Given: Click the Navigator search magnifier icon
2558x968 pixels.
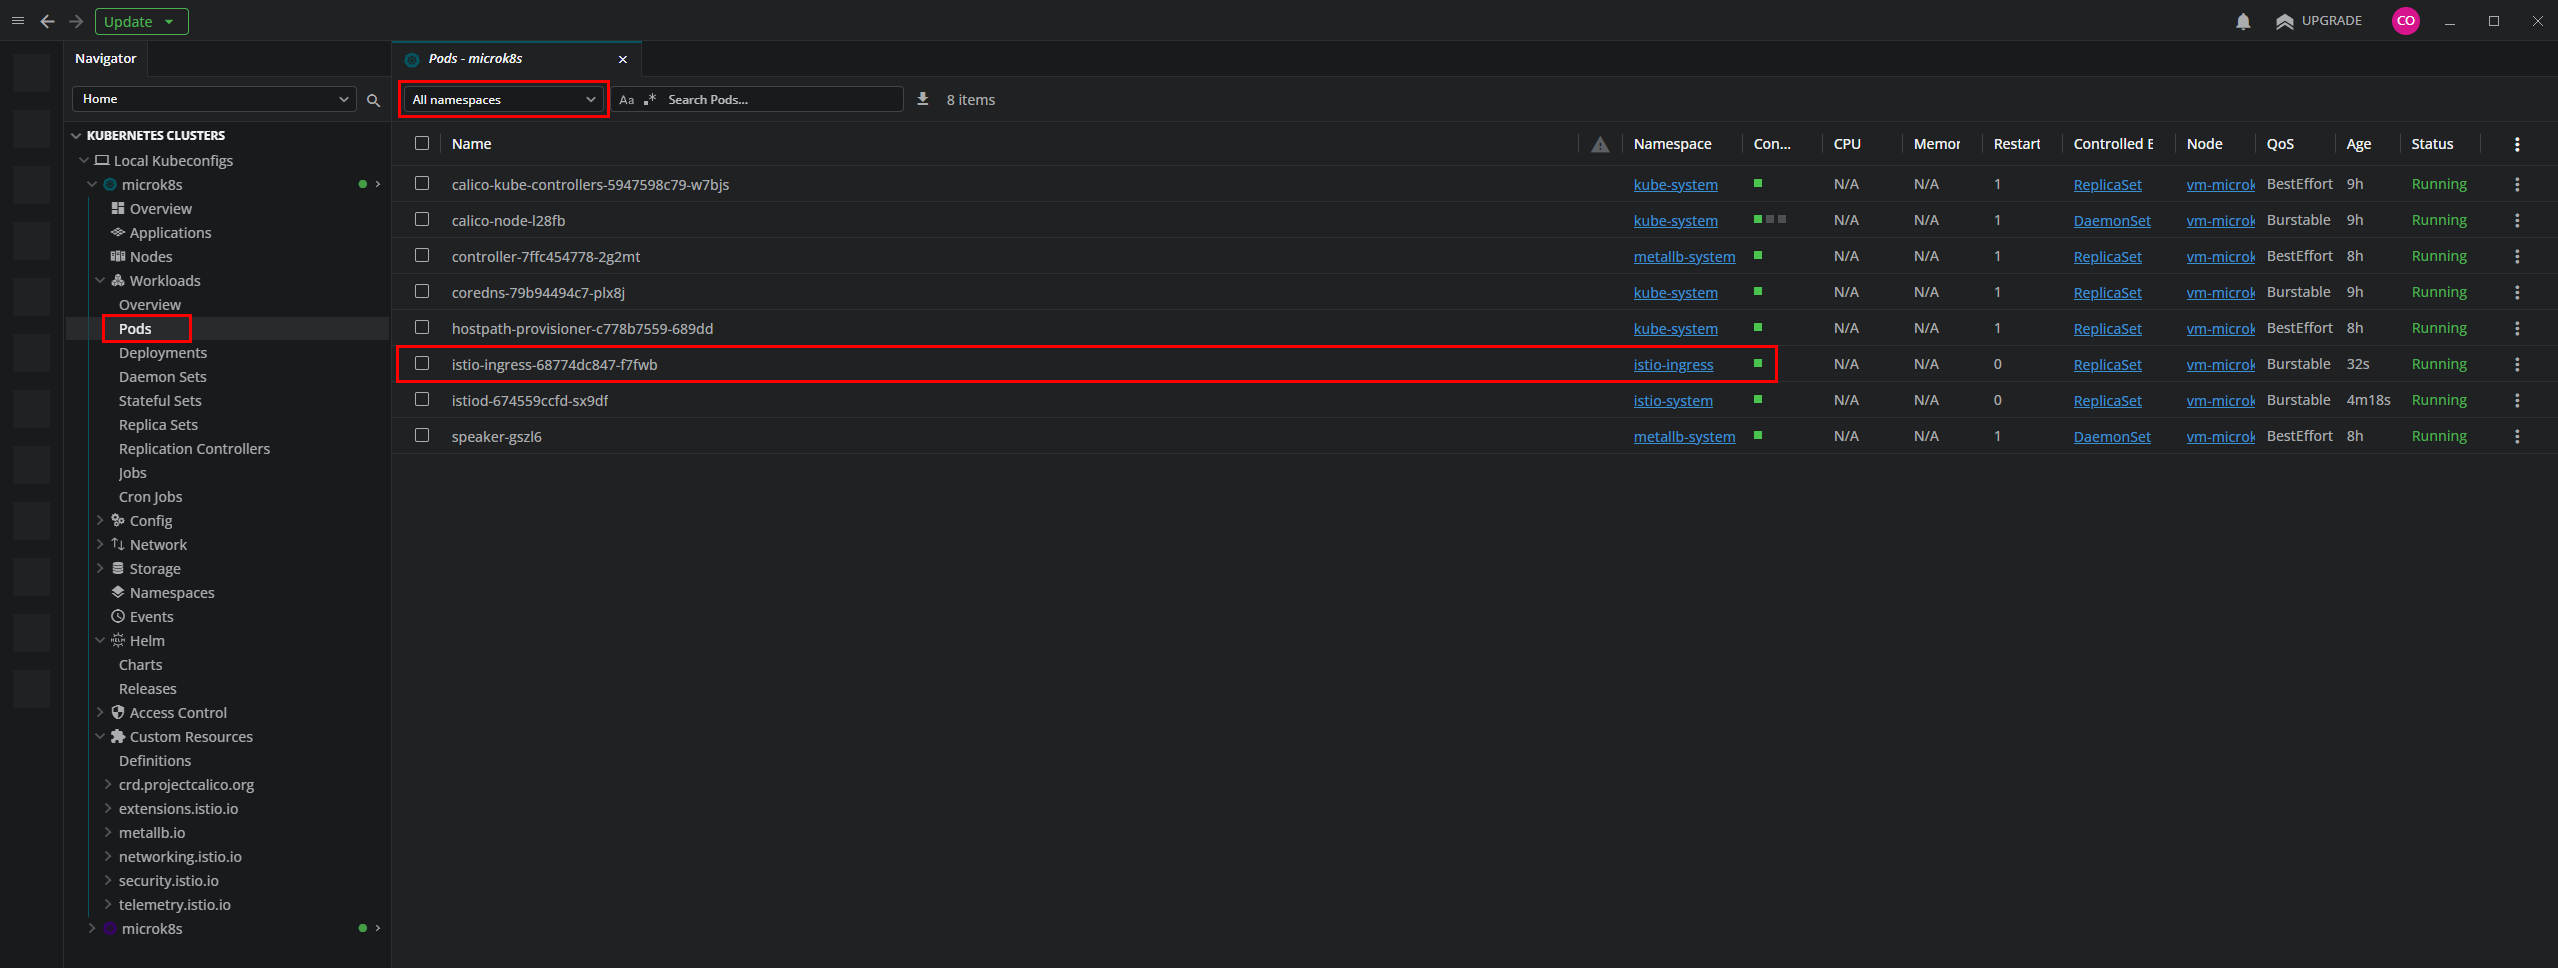Looking at the screenshot, I should pos(373,100).
